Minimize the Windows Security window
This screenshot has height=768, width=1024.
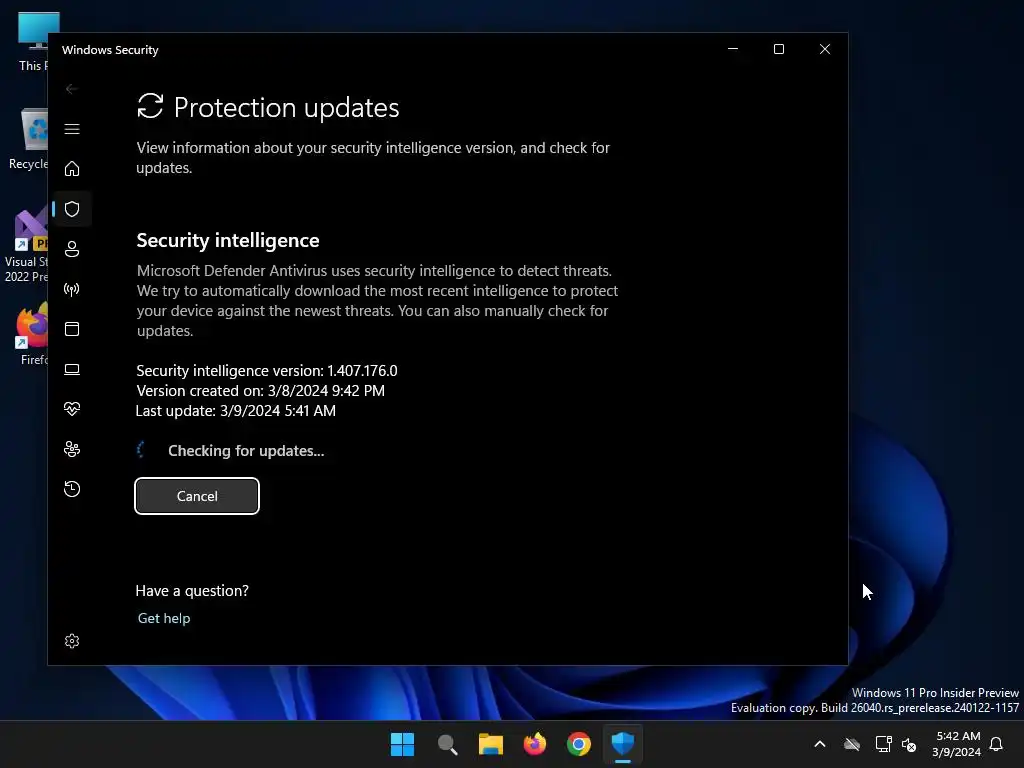[733, 49]
